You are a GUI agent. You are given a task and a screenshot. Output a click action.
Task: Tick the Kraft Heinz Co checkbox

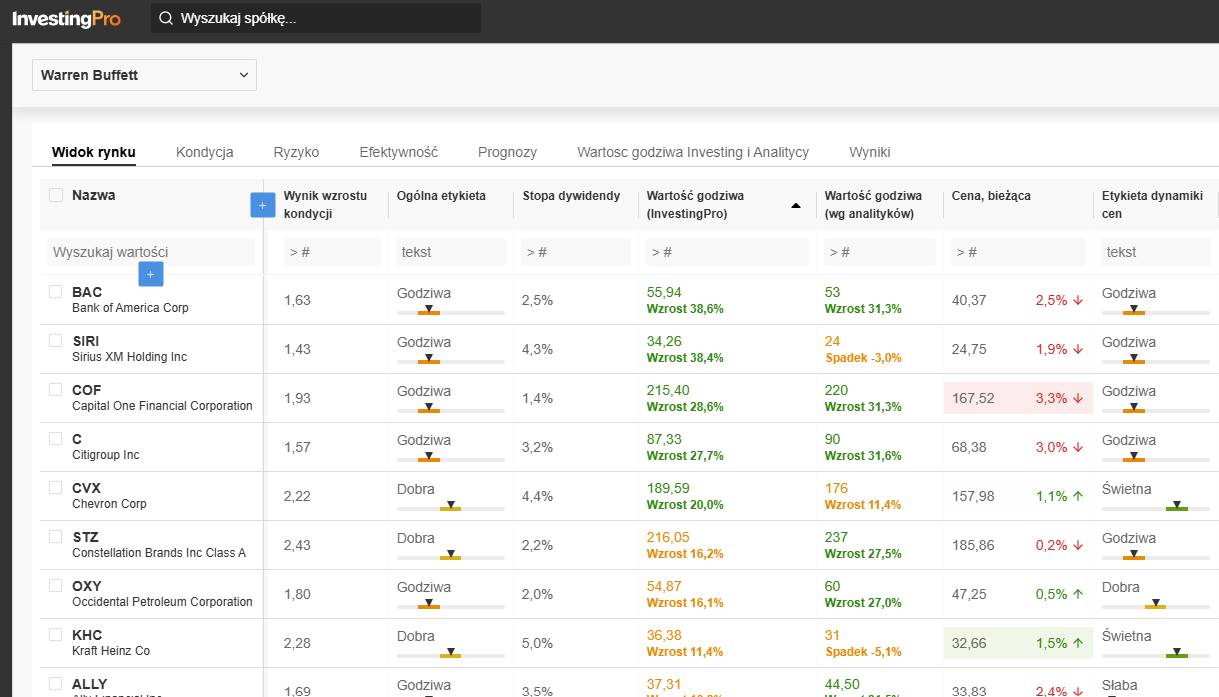56,635
